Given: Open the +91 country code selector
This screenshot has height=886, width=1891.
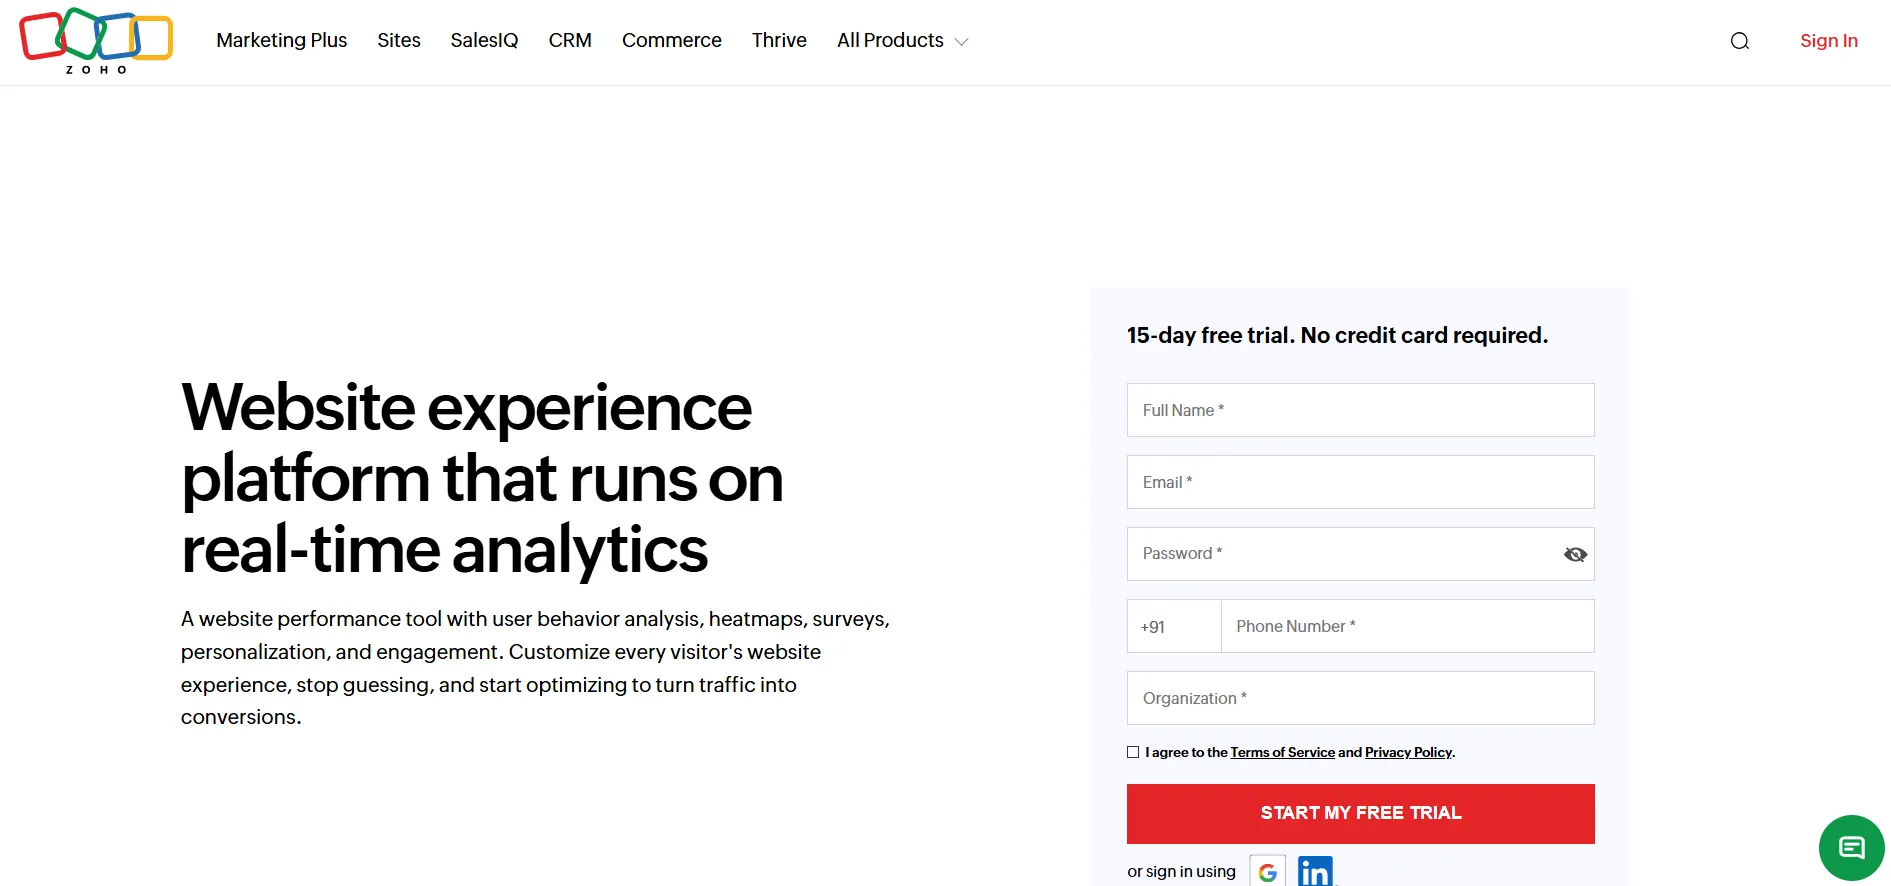Looking at the screenshot, I should [1174, 627].
